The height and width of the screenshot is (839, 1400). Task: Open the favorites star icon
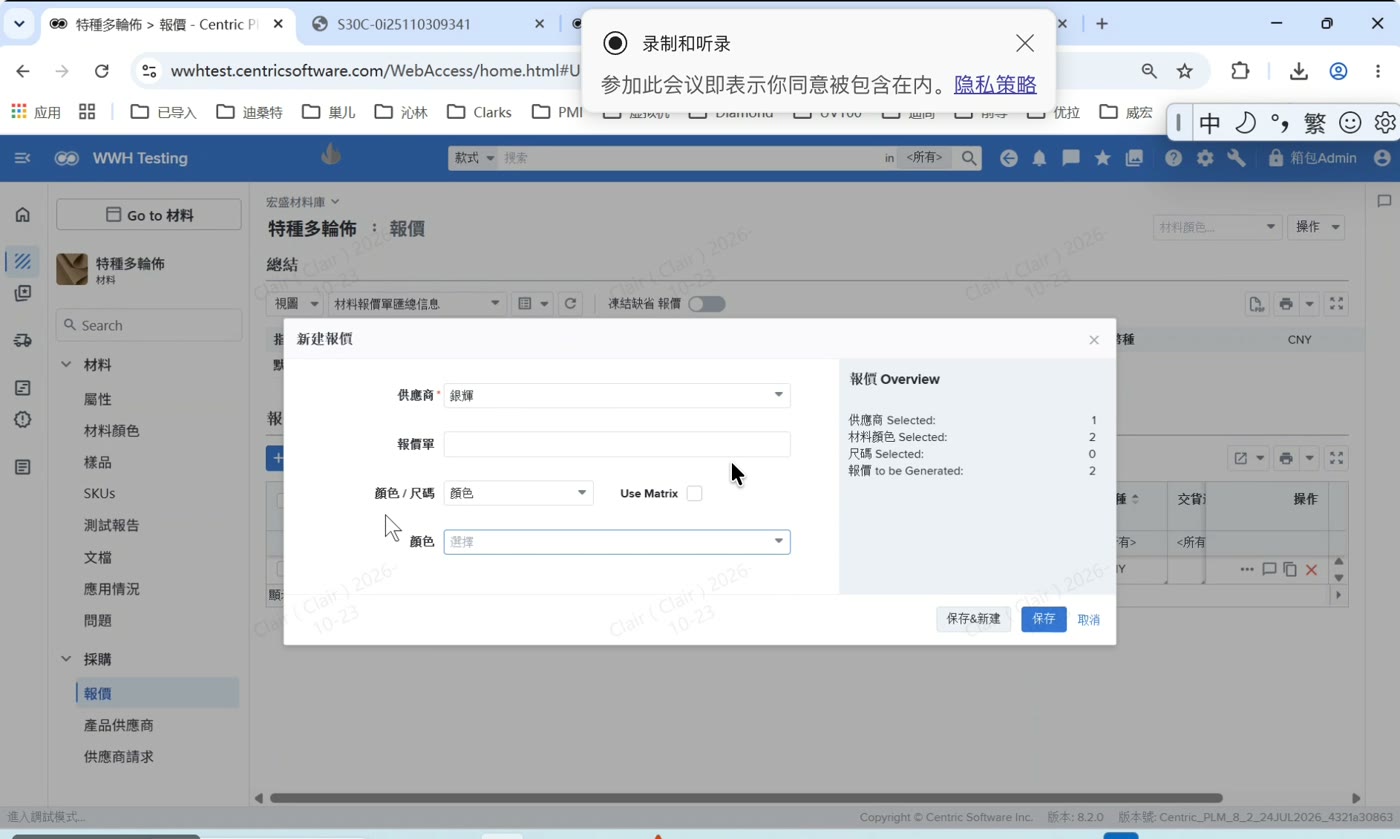[x=1102, y=158]
